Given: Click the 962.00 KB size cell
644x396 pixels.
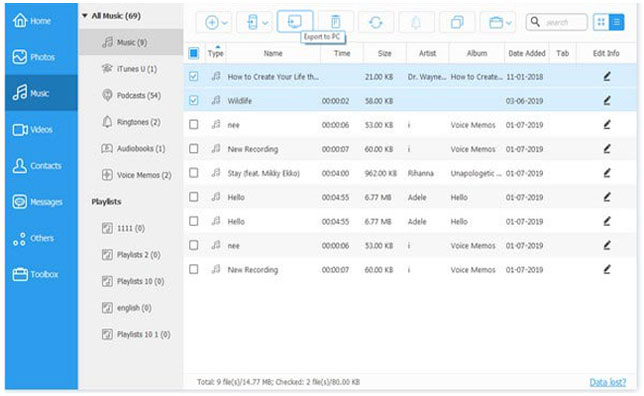Looking at the screenshot, I should (x=381, y=173).
